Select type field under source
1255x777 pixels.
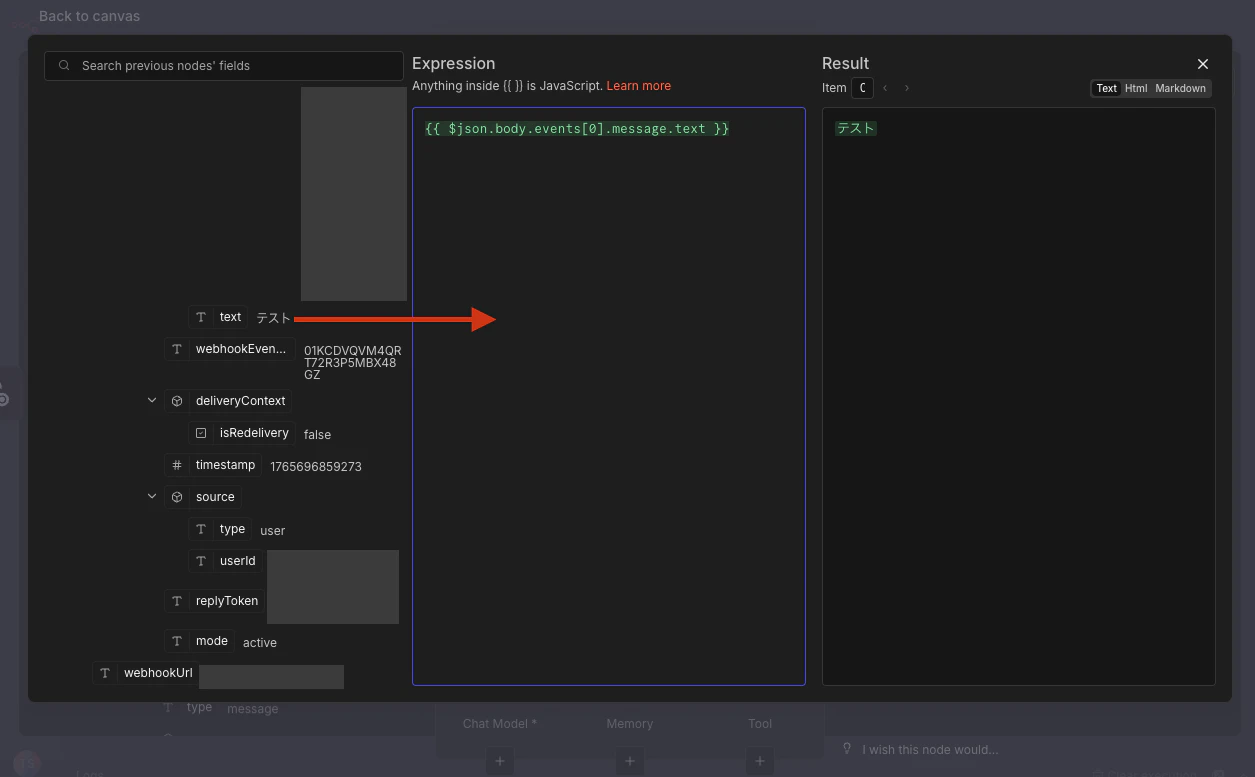click(220, 529)
